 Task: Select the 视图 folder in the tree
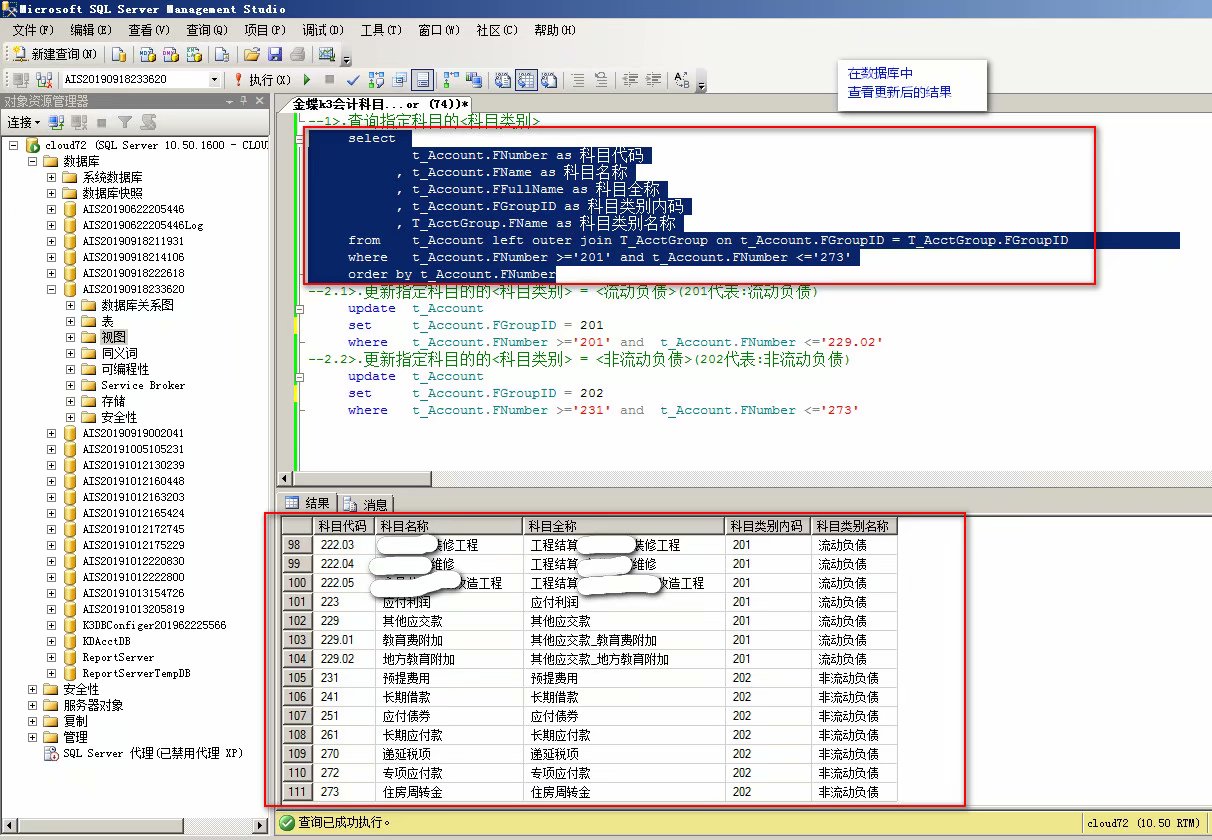tap(113, 337)
